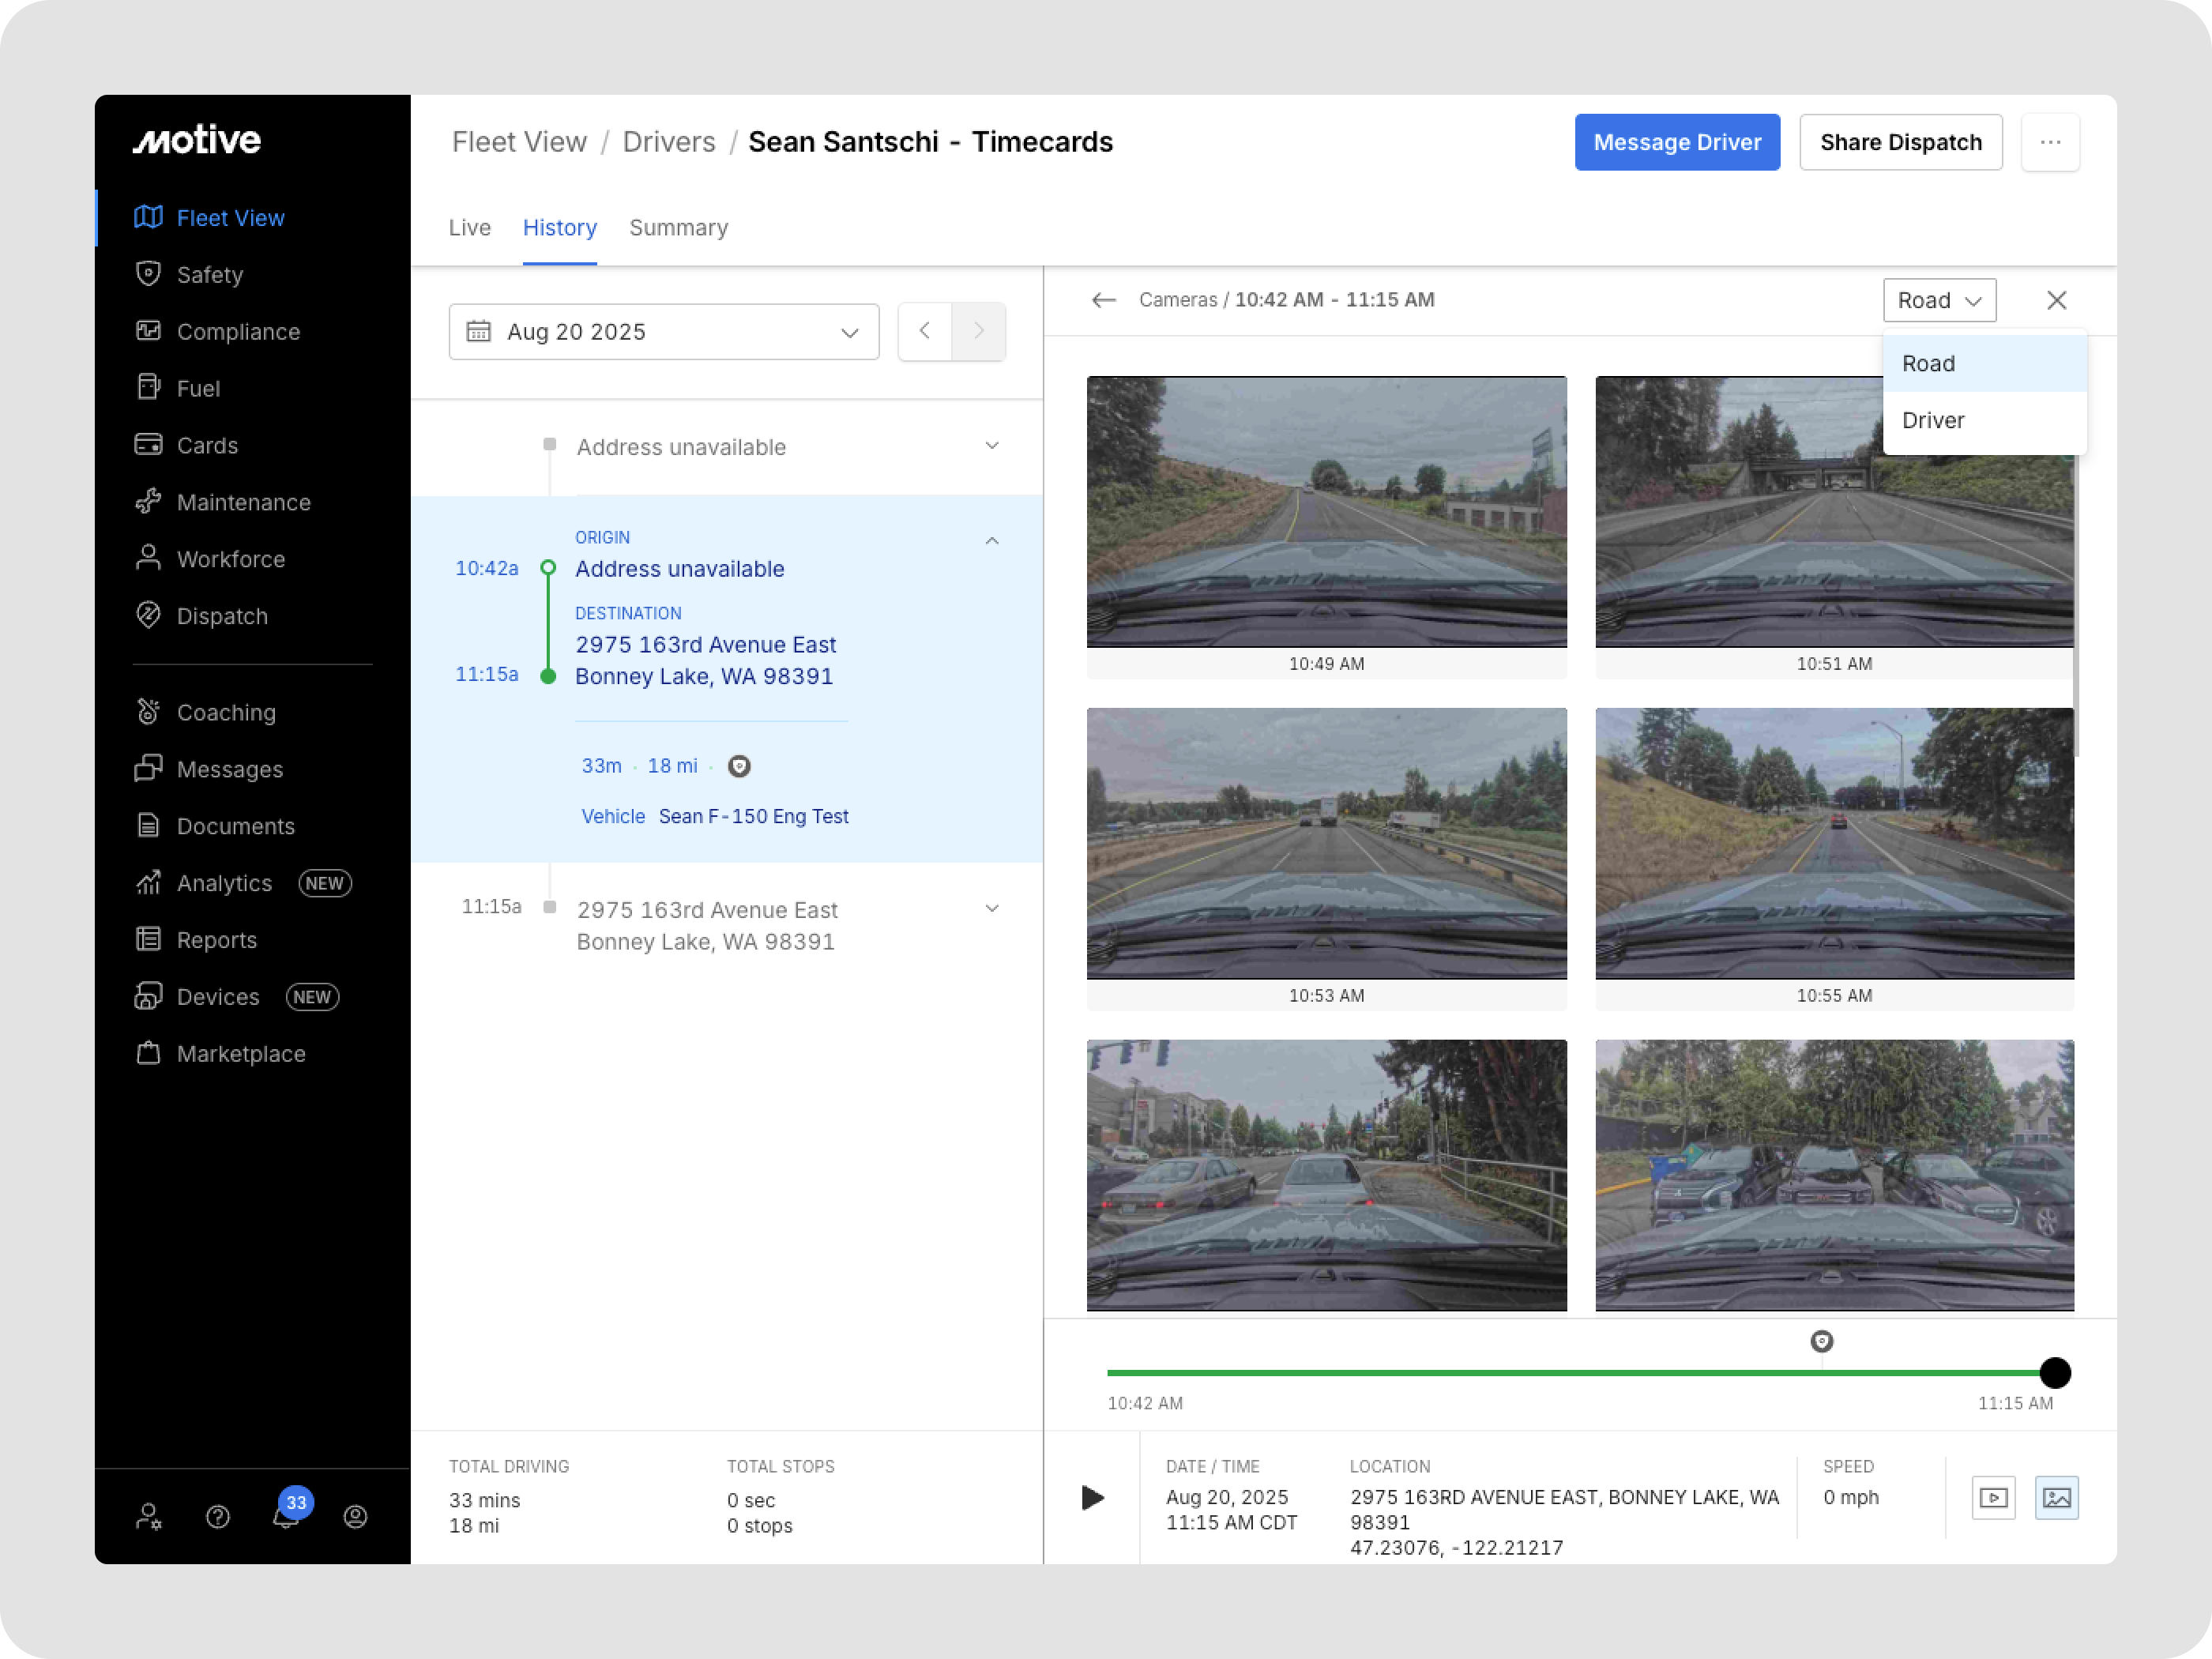Close the Cameras panel with X
Screen dimensions: 2212x1659
(2056, 300)
